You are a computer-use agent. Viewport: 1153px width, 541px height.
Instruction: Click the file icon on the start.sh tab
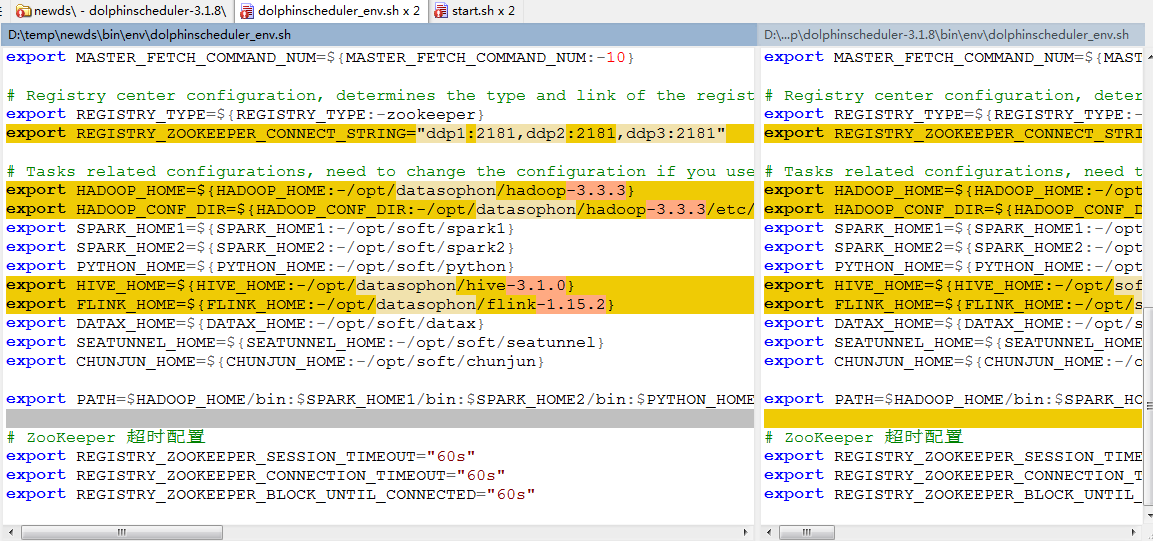pyautogui.click(x=441, y=11)
